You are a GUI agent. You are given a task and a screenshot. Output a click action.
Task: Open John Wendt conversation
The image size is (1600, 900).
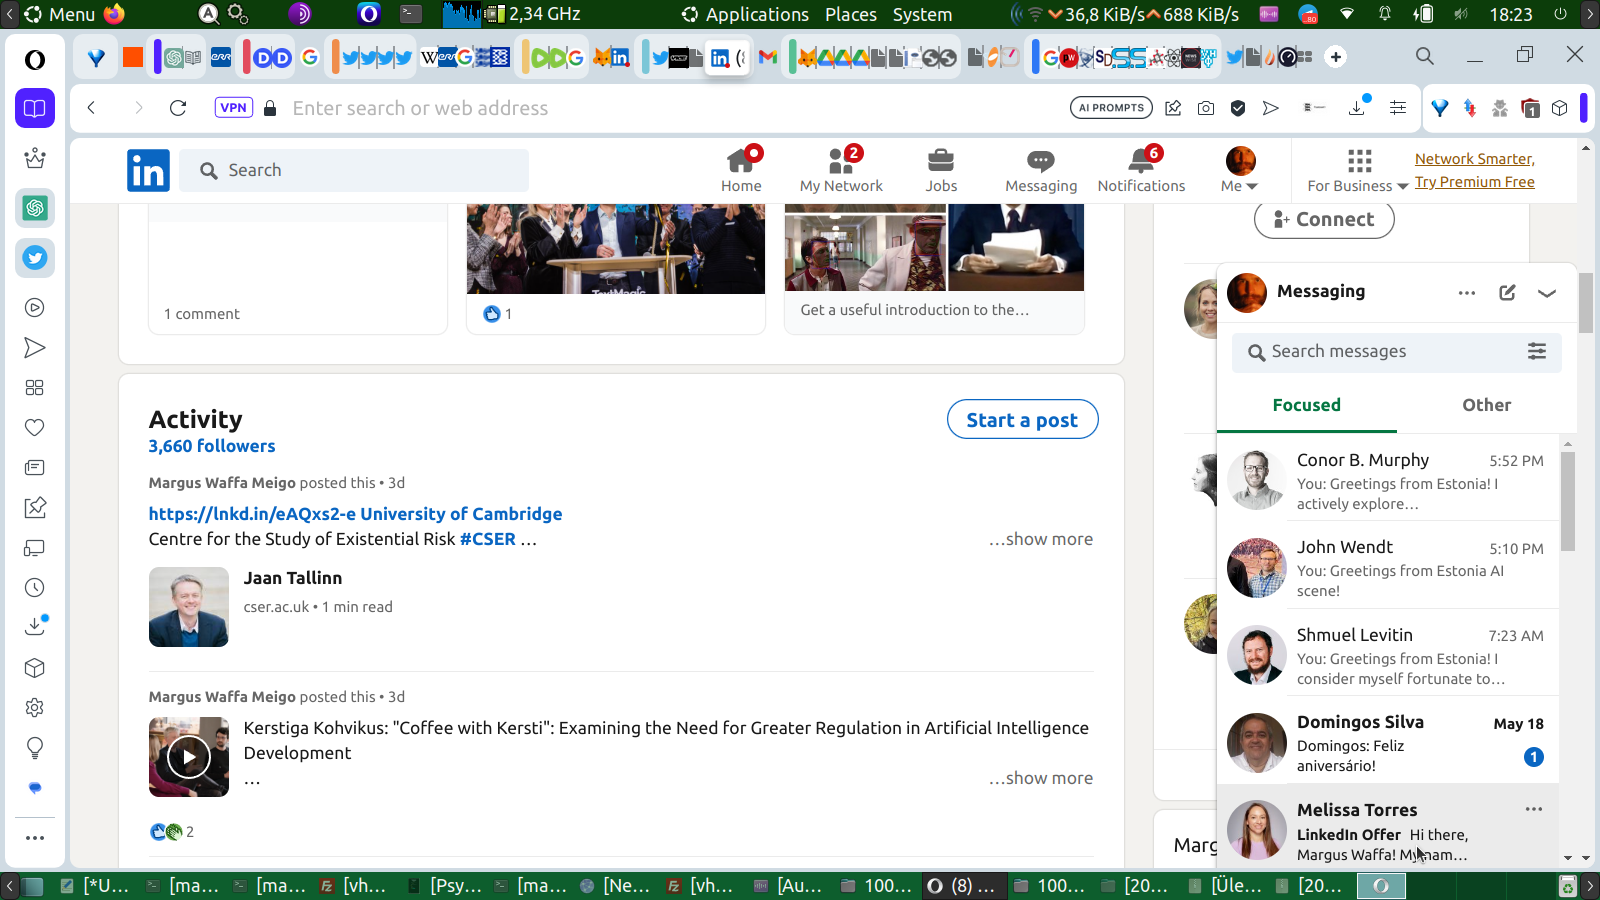(1388, 567)
